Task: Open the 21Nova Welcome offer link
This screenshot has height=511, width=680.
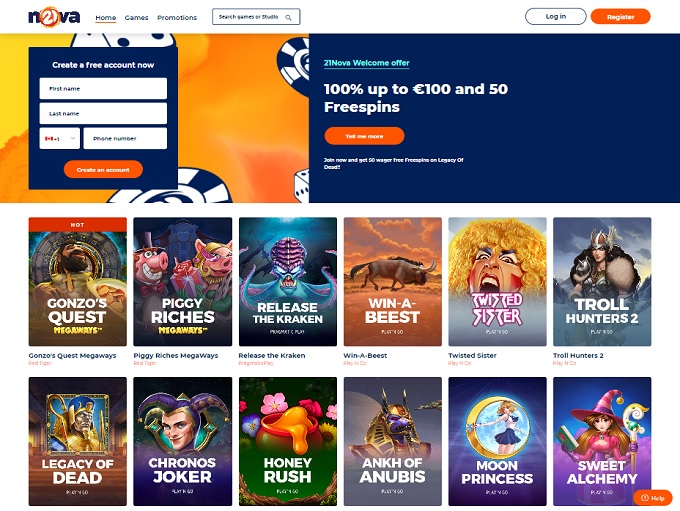Action: click(x=366, y=63)
